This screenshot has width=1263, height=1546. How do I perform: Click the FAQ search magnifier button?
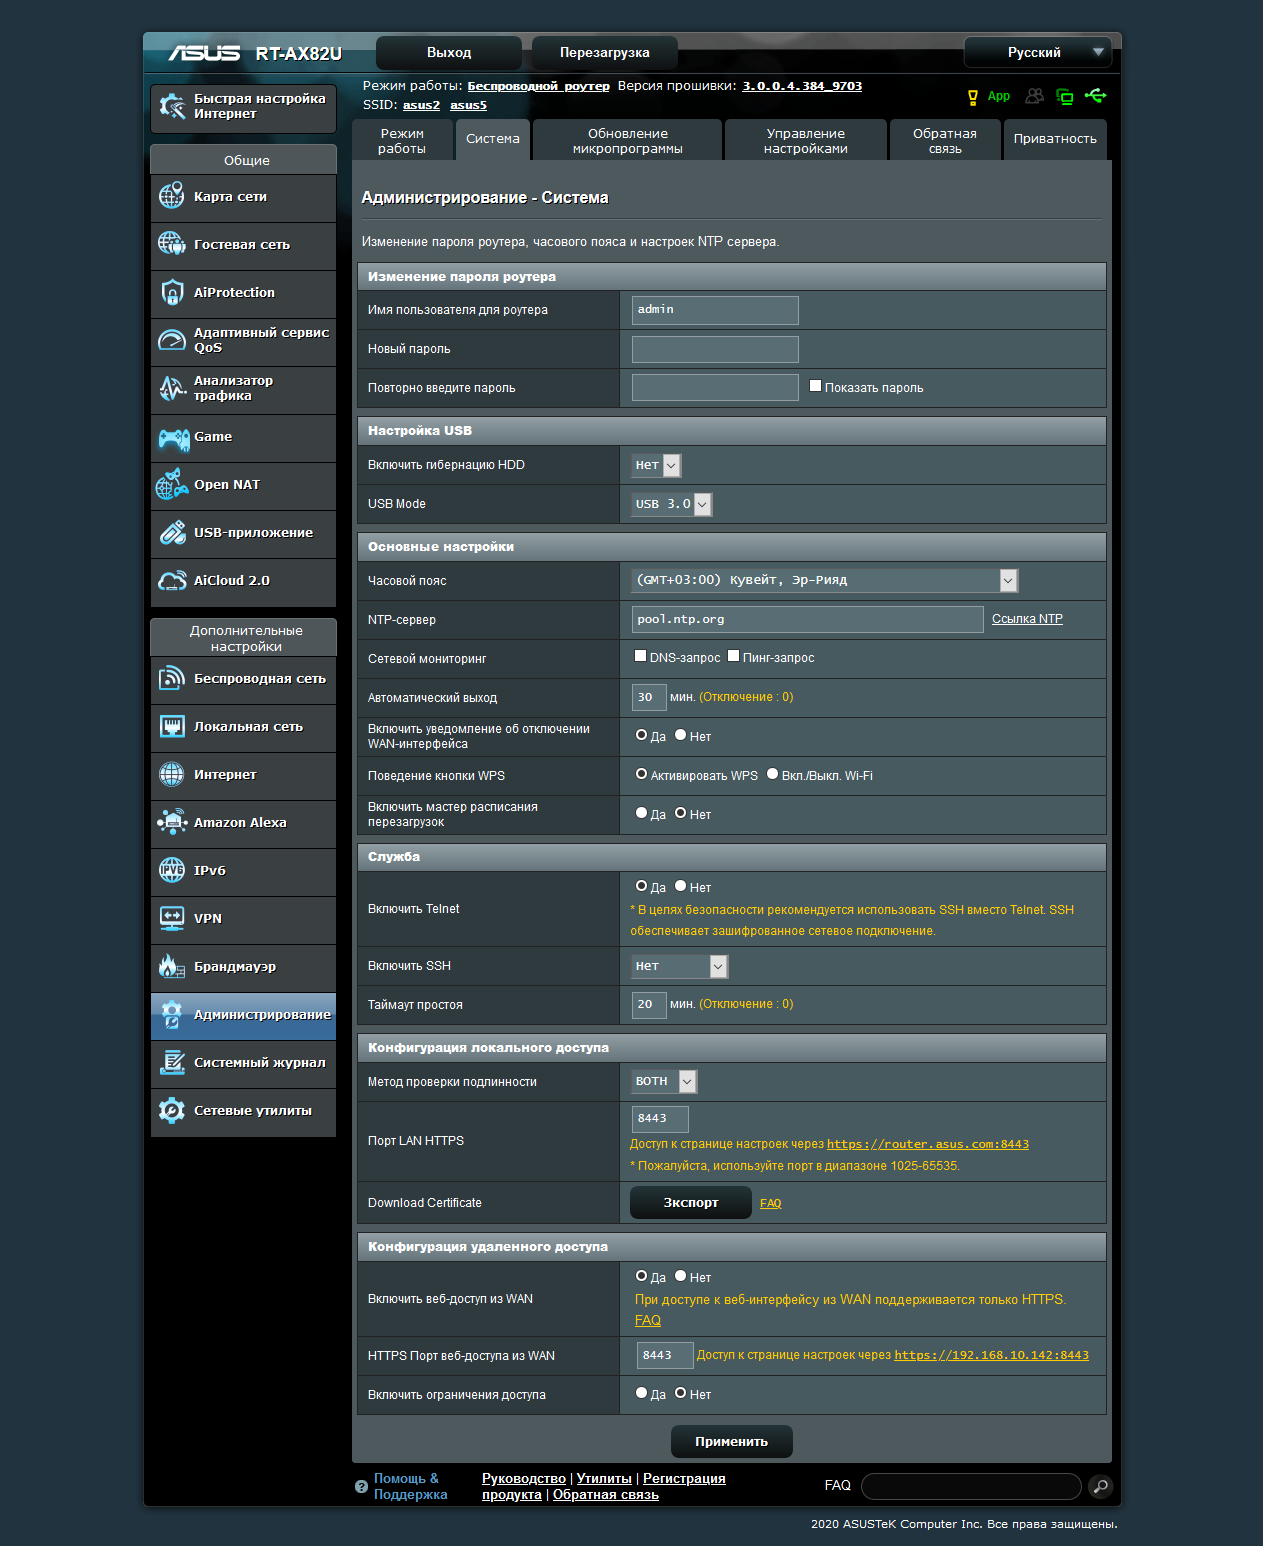pyautogui.click(x=1100, y=1486)
